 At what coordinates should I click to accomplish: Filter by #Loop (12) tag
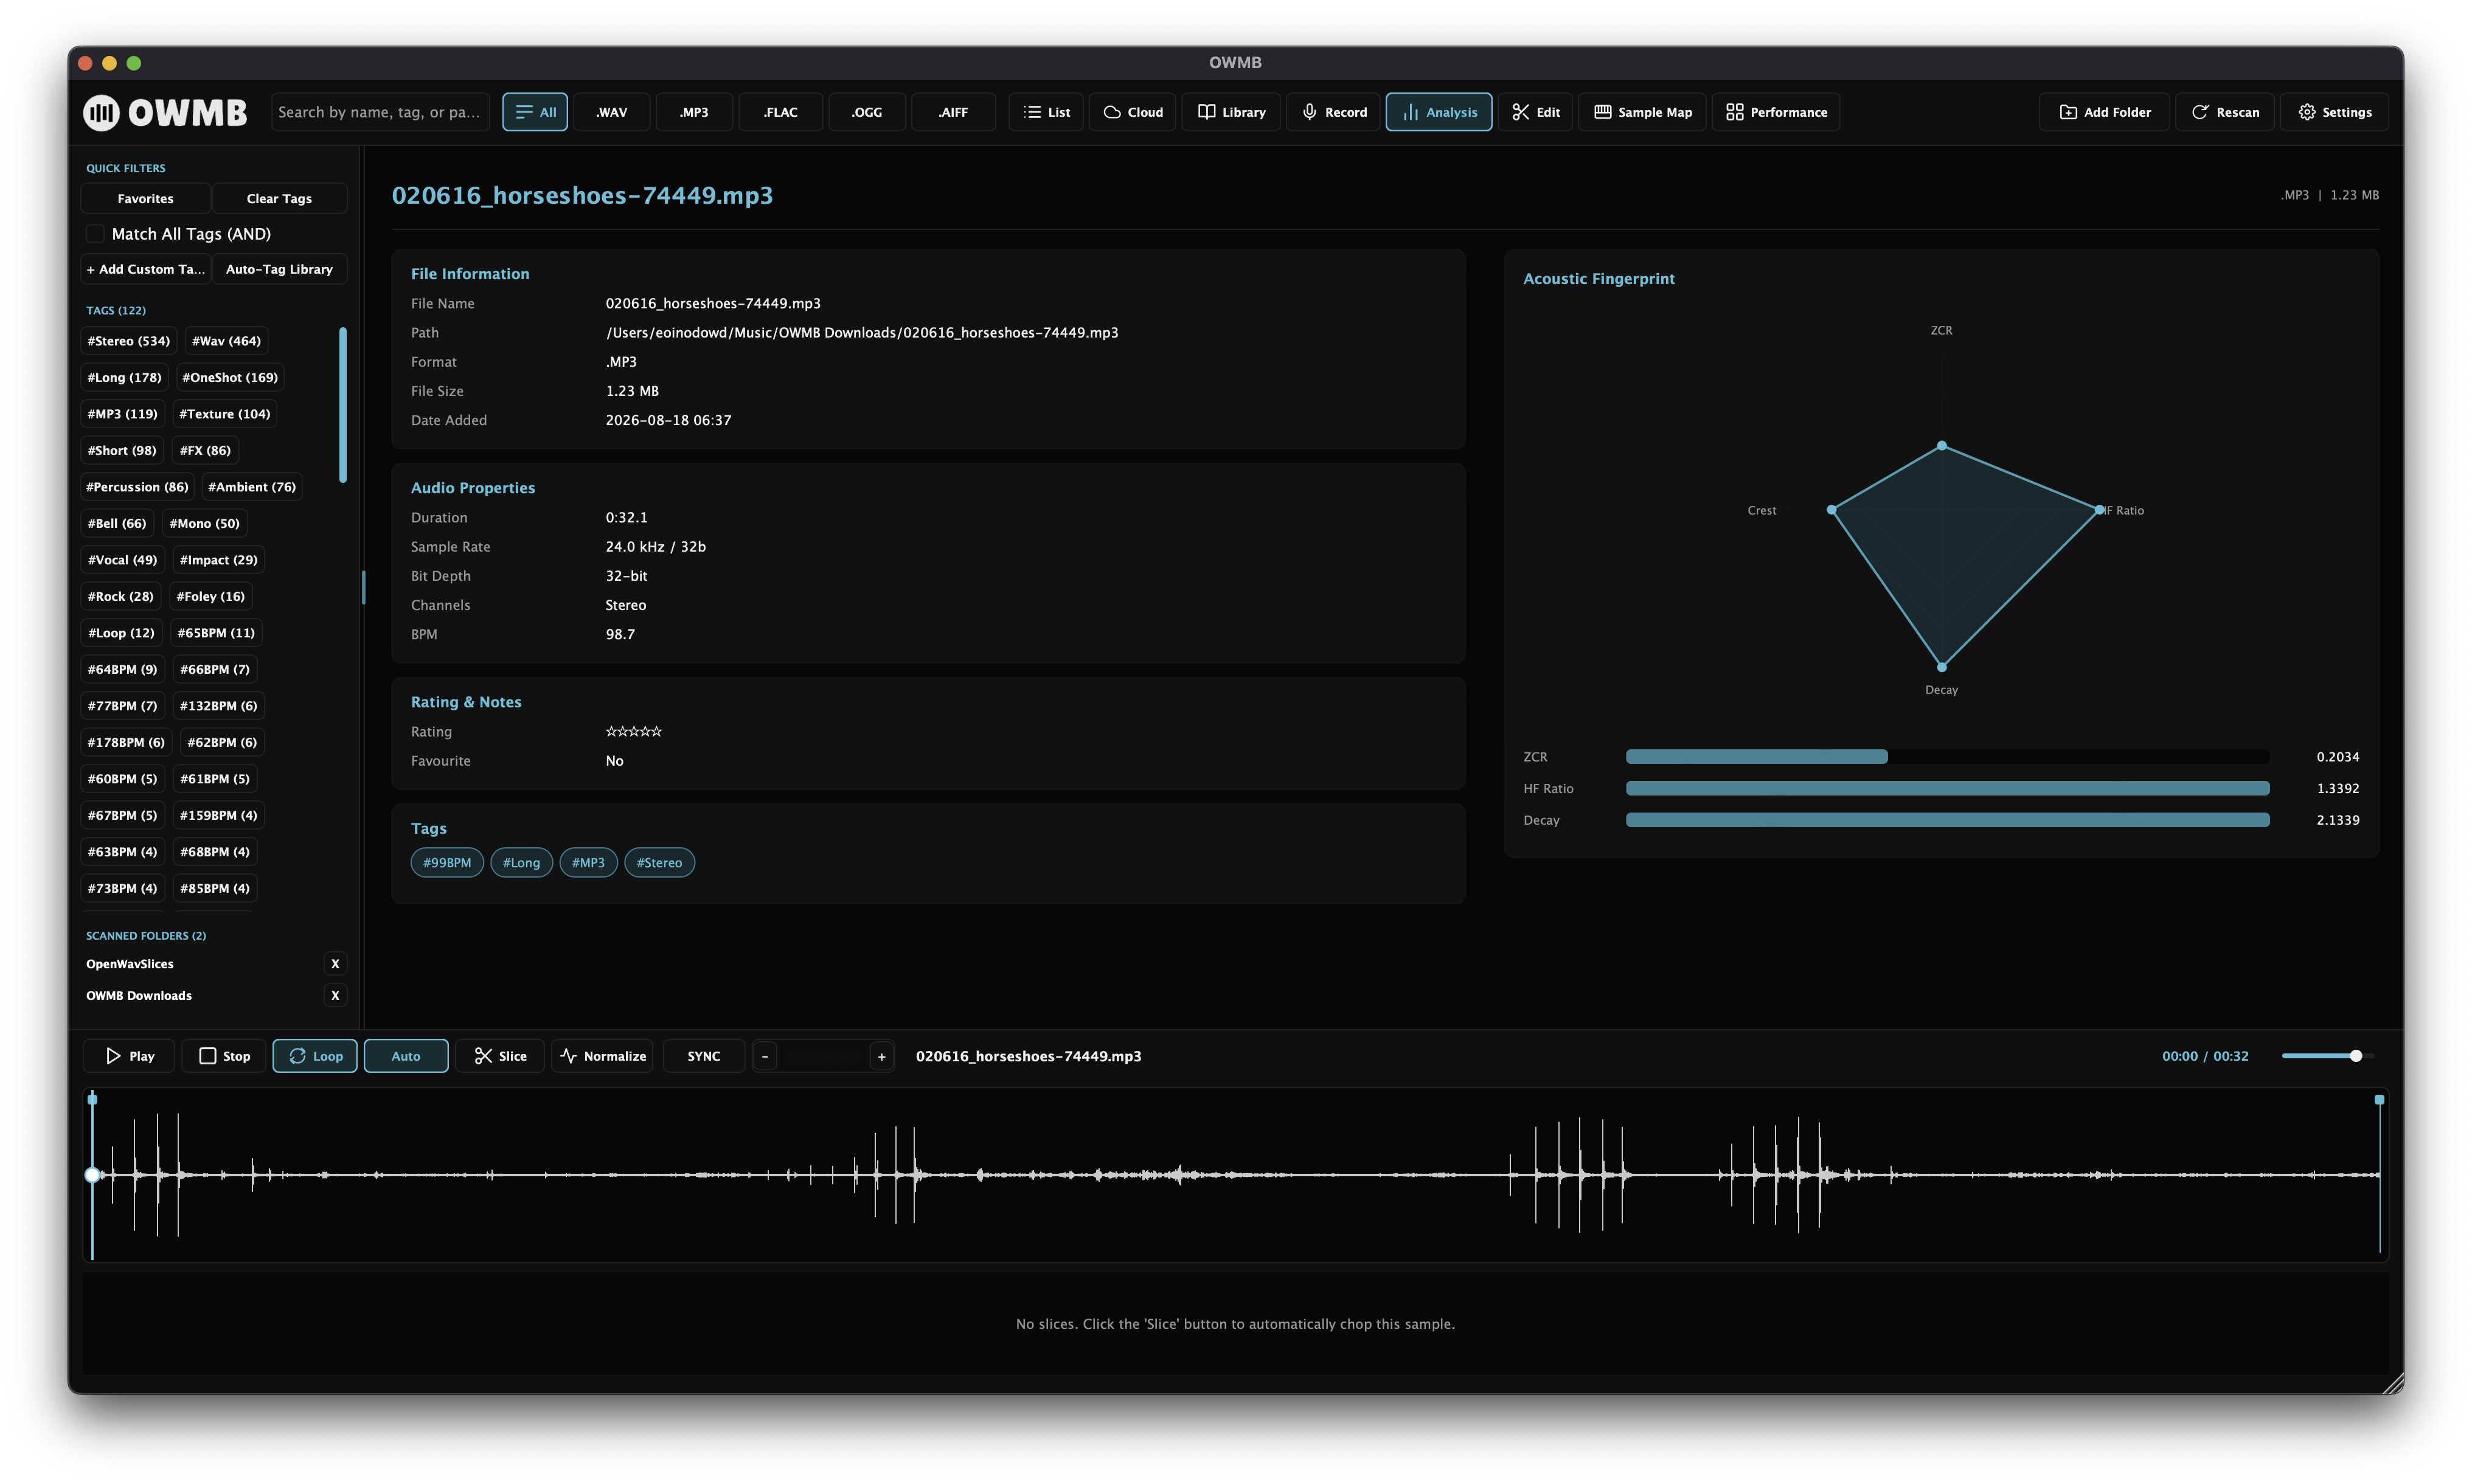[x=121, y=633]
